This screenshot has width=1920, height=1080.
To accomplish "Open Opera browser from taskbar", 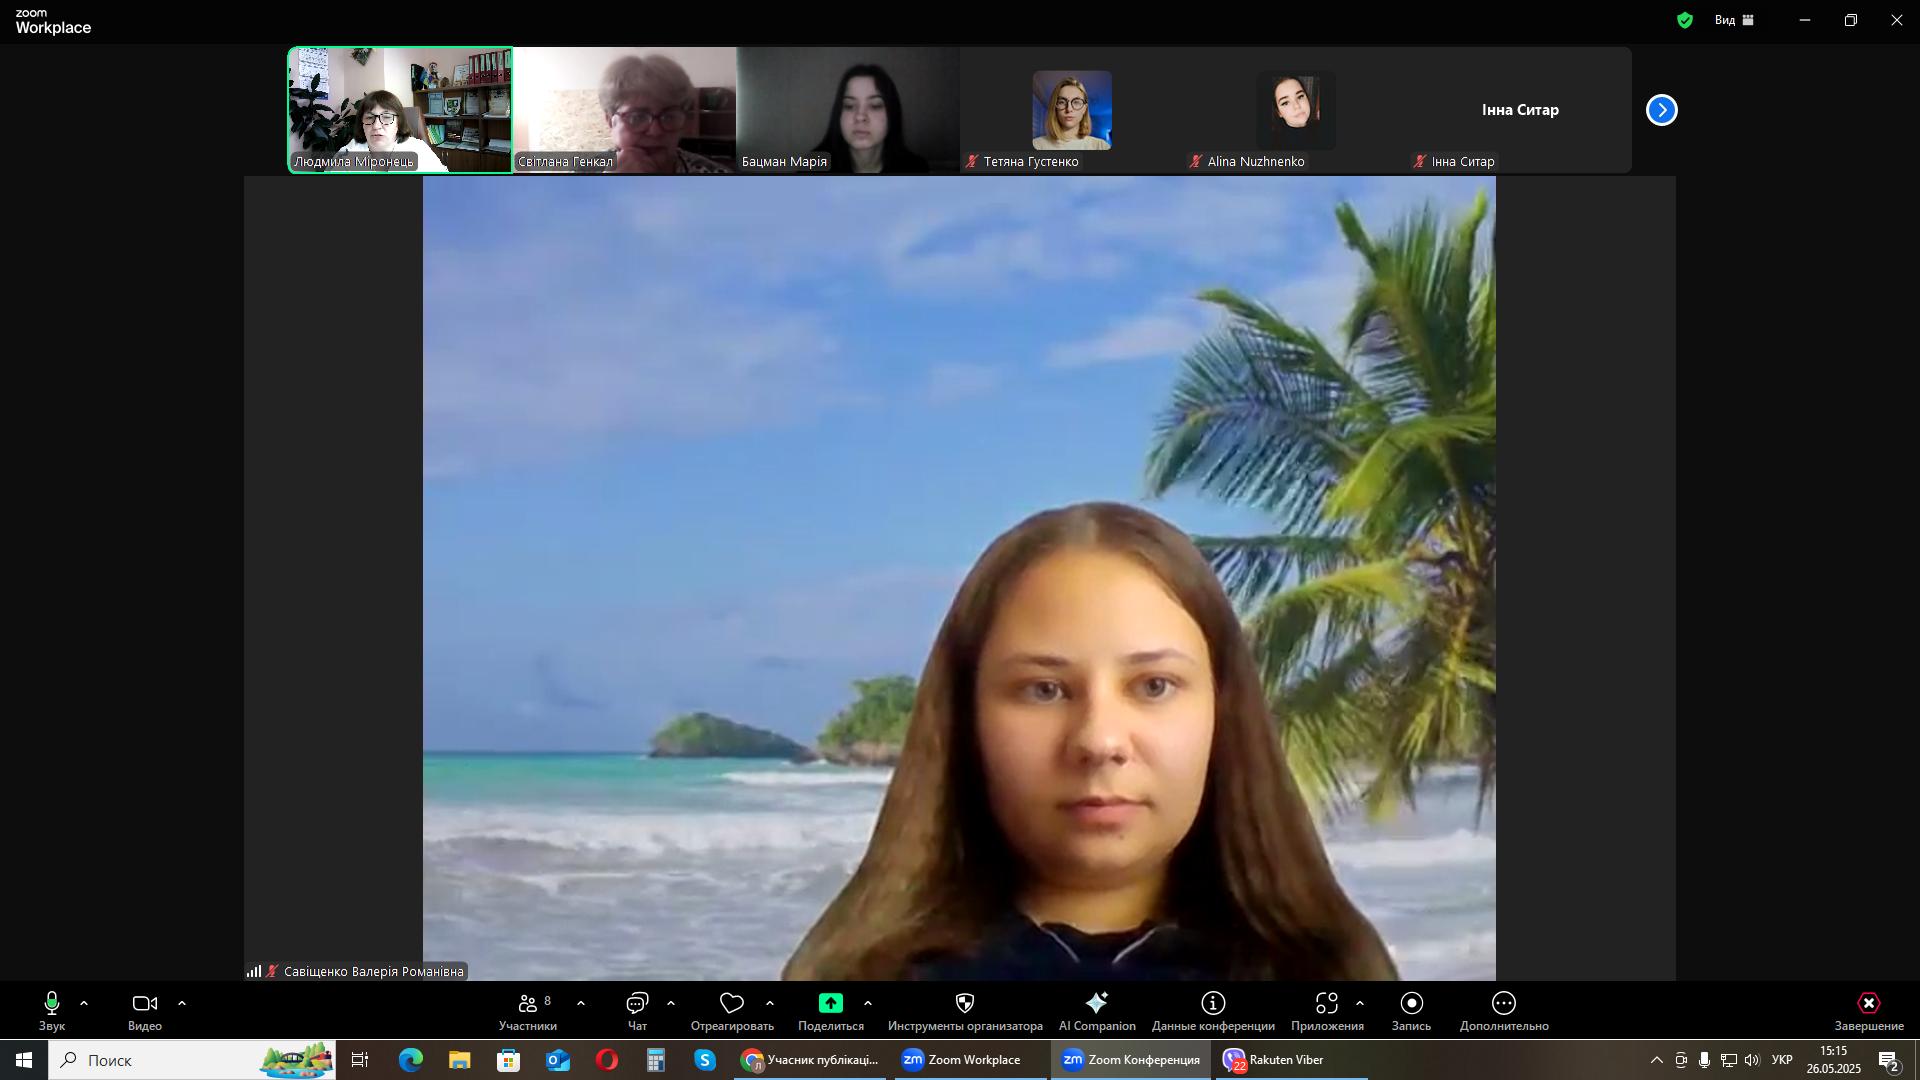I will (607, 1060).
